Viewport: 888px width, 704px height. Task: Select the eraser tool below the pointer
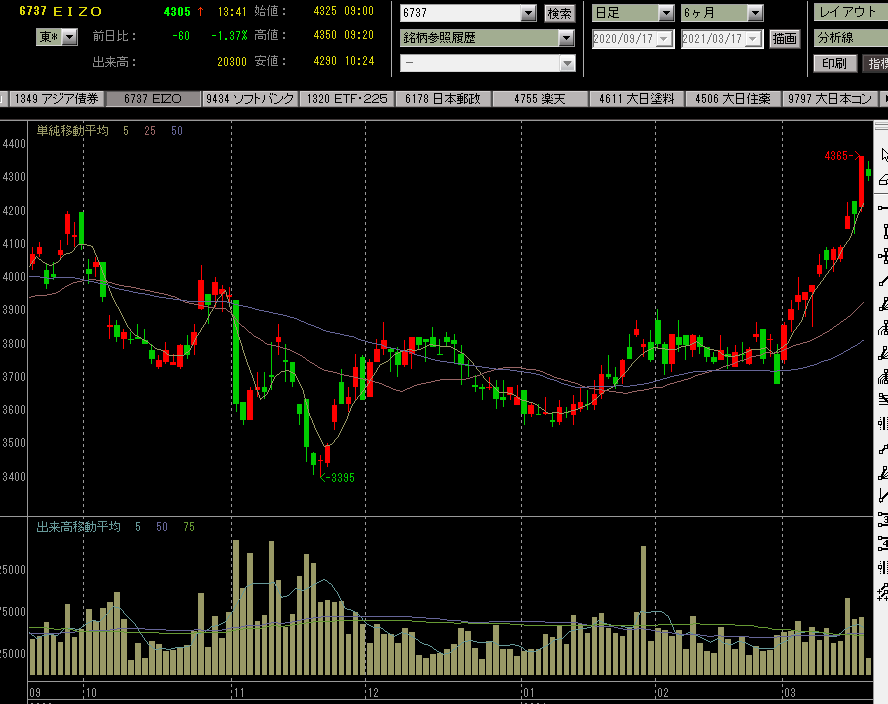[x=883, y=180]
